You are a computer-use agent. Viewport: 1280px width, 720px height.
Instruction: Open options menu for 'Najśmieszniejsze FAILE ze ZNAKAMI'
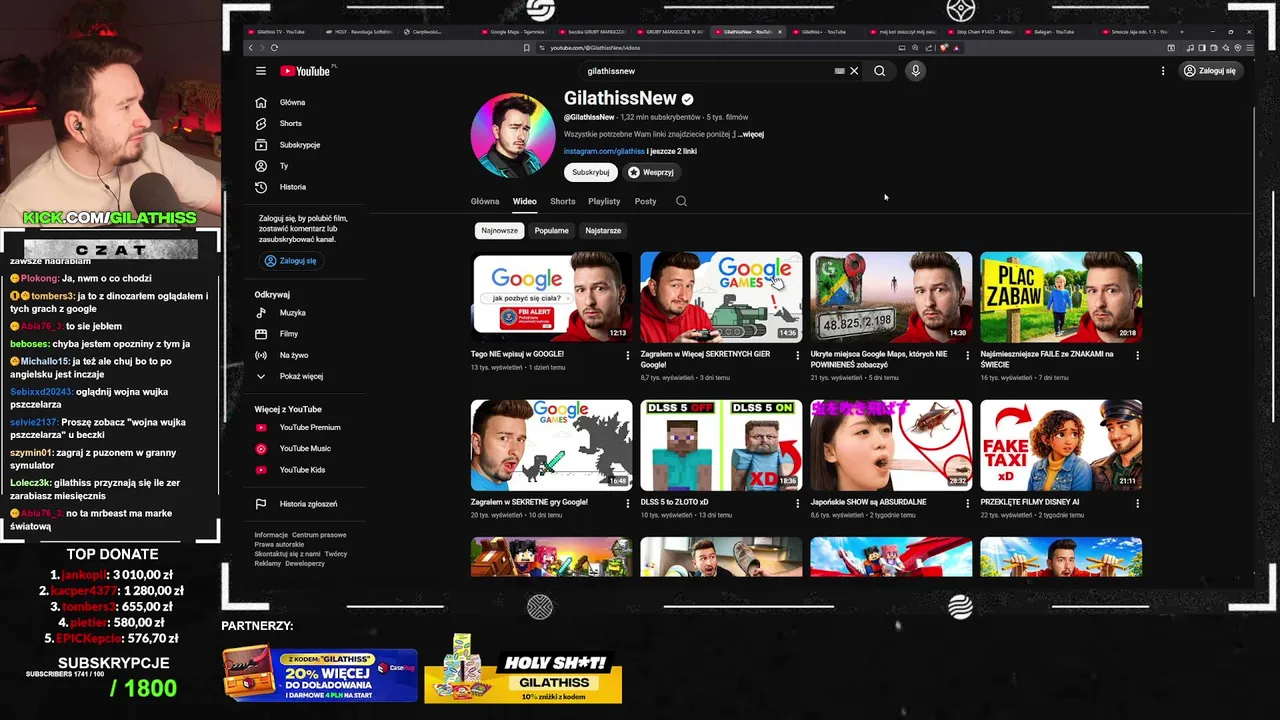pos(1137,355)
